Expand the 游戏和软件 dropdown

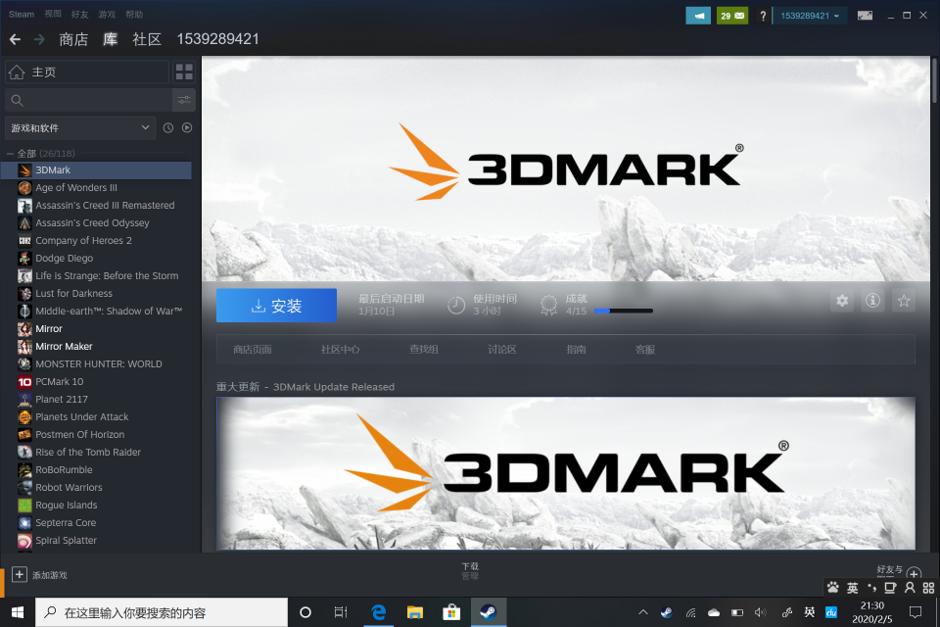(80, 128)
